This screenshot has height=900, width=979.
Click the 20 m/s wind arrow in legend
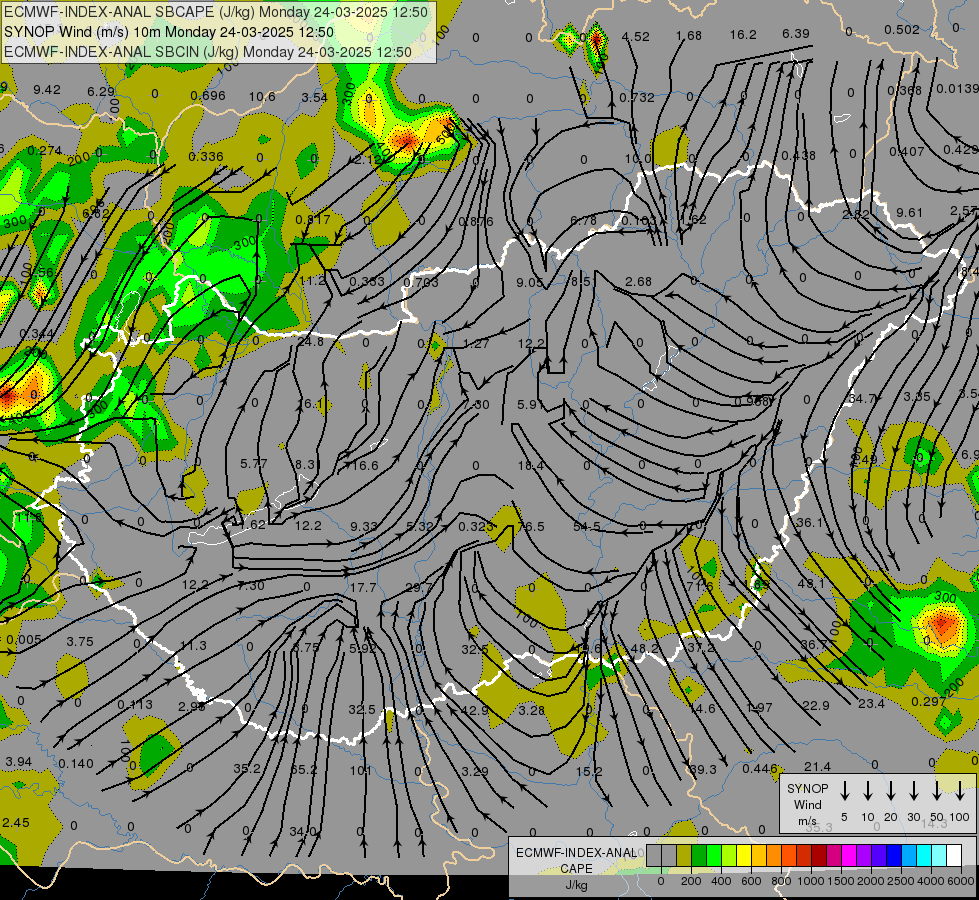click(x=891, y=791)
